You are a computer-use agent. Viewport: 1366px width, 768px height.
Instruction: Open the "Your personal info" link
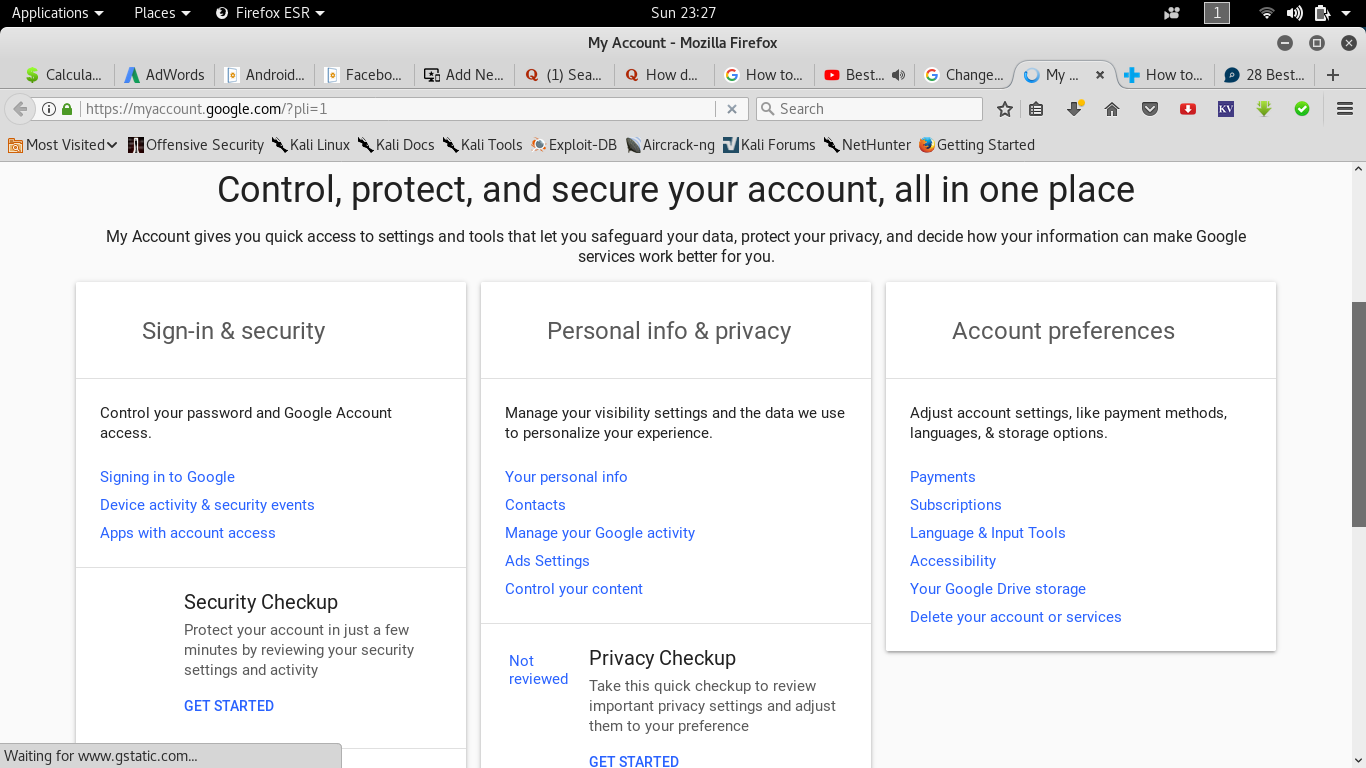(566, 477)
